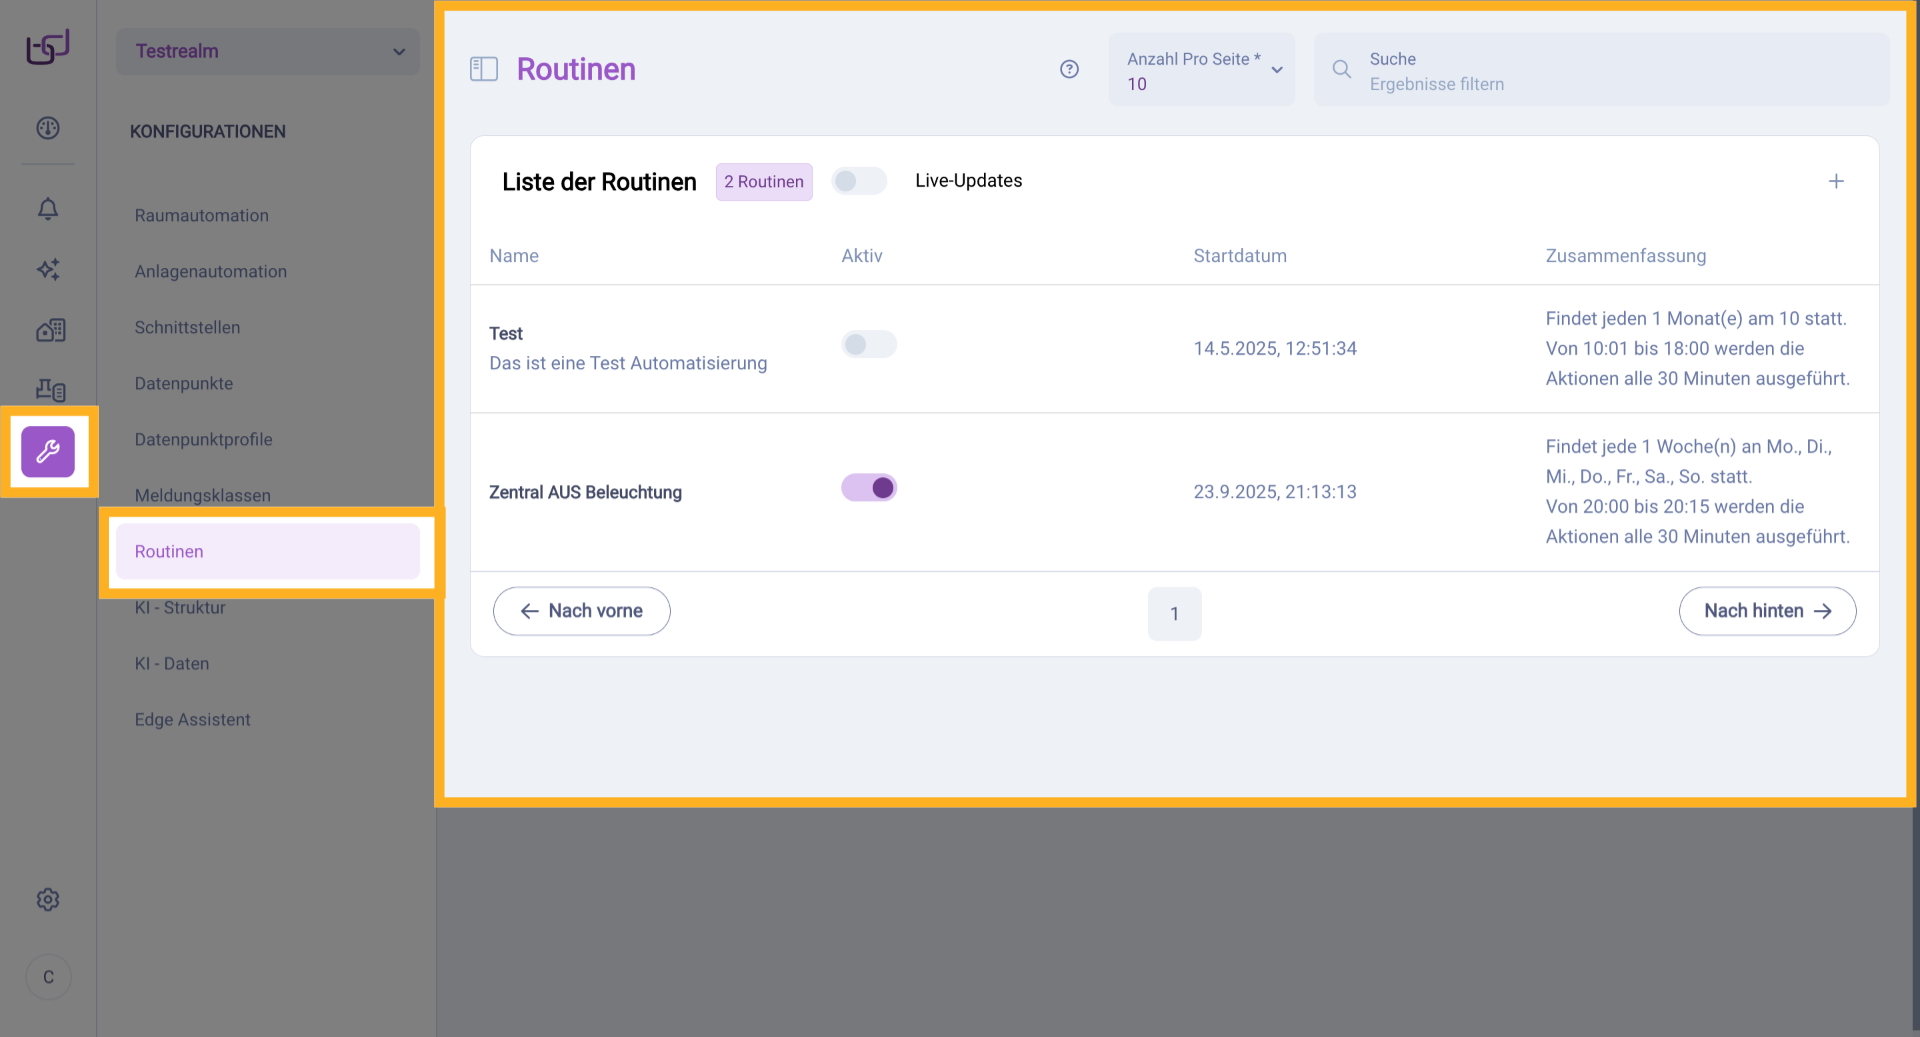Disable Zentral AUS Beleuchtung routine toggle

coord(868,488)
